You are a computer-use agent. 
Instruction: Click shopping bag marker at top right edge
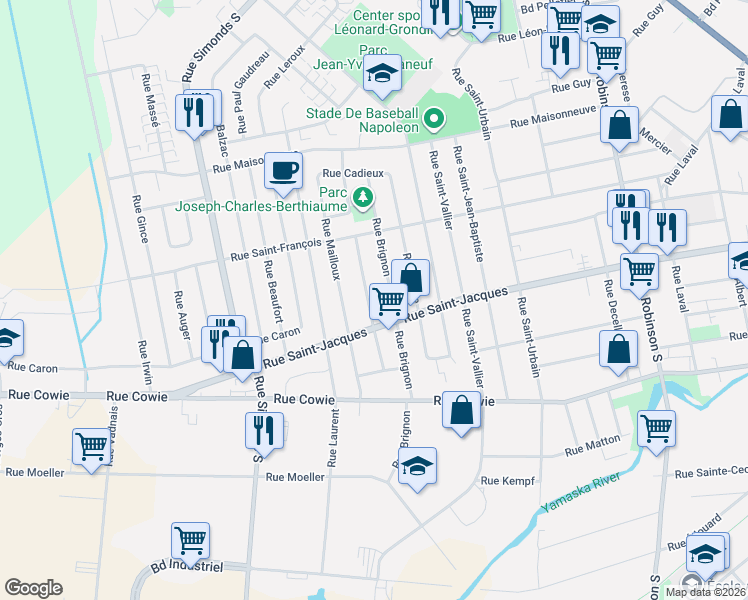coord(730,115)
